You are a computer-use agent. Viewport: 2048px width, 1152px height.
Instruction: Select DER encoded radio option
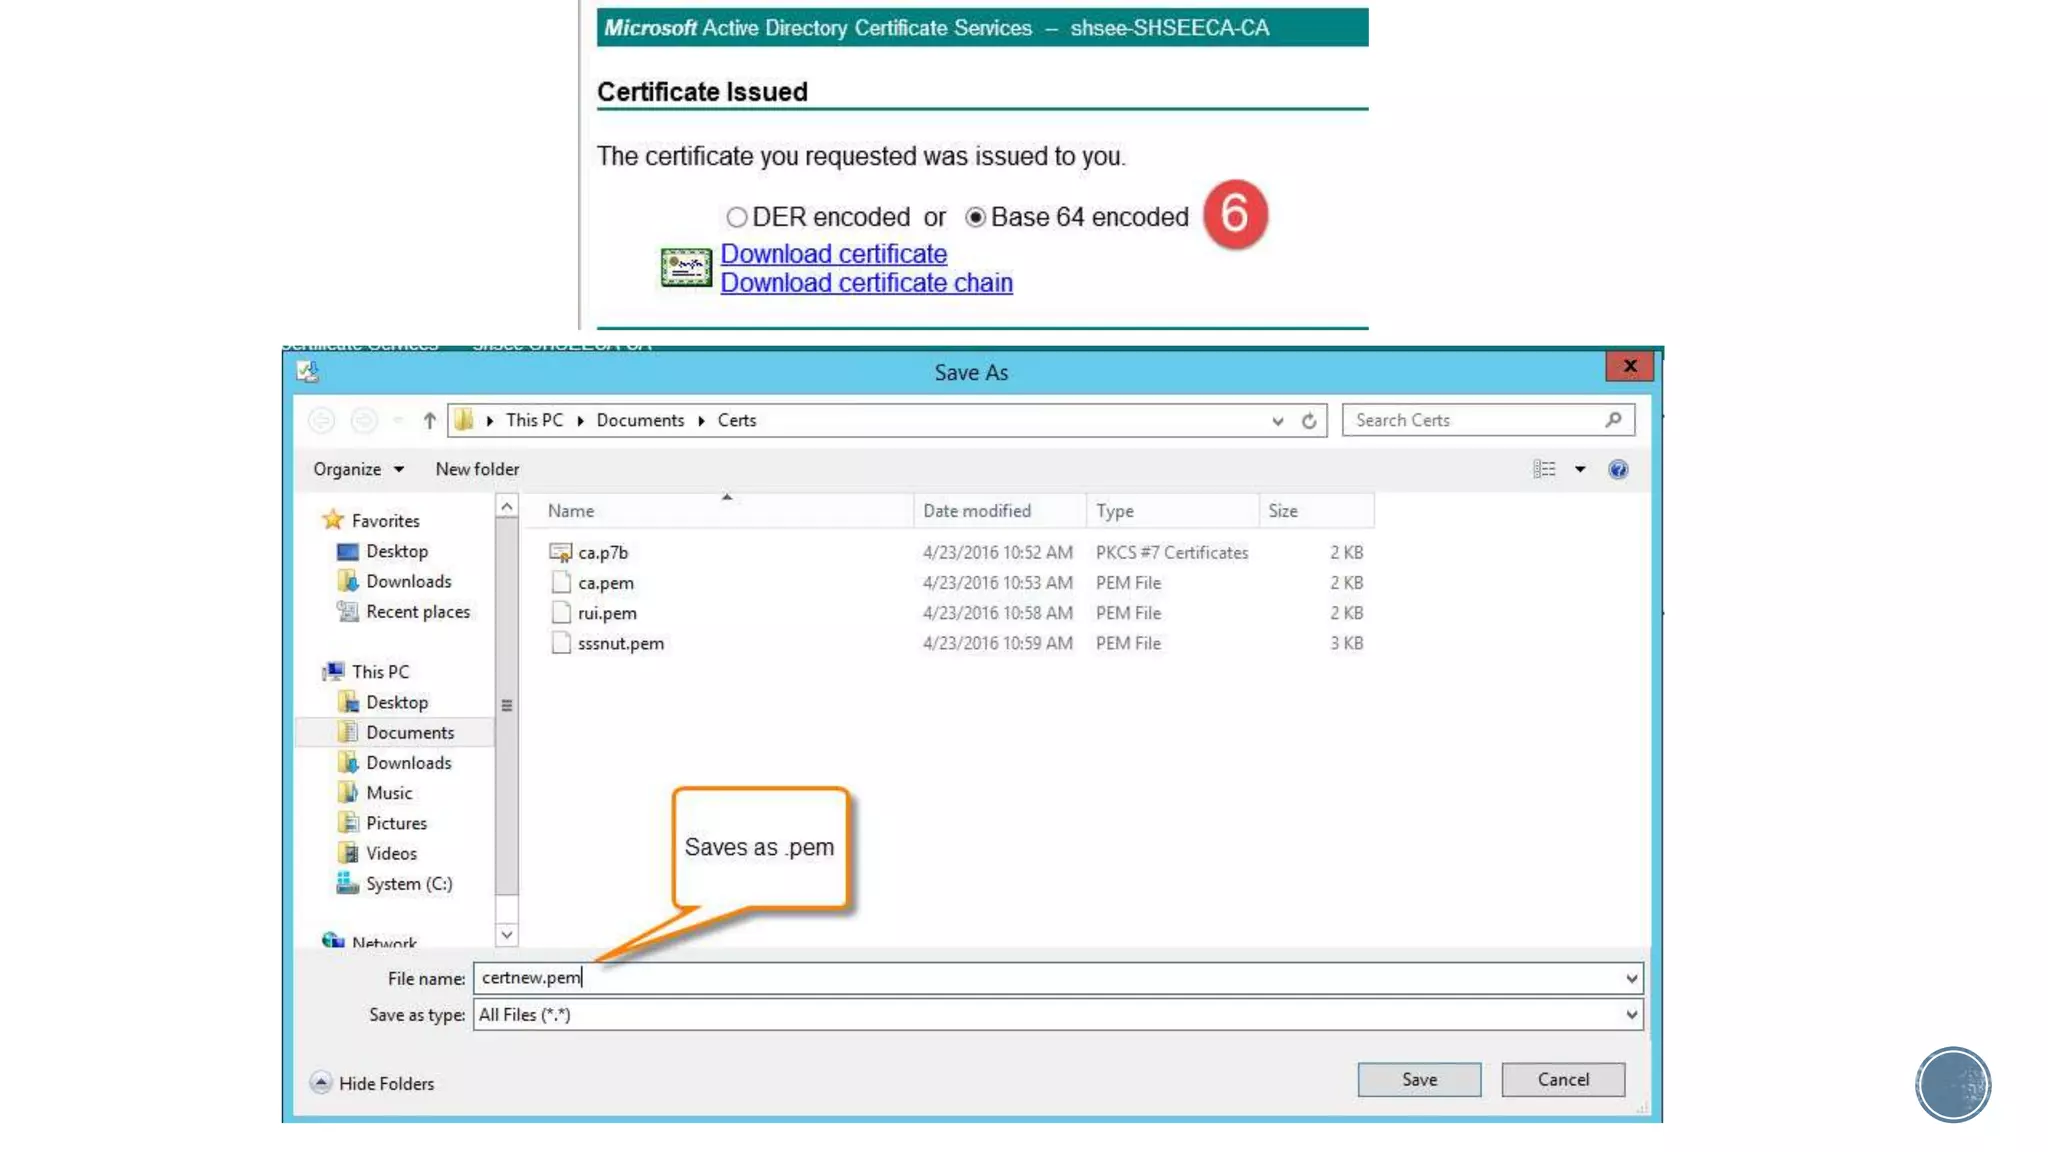click(x=737, y=218)
